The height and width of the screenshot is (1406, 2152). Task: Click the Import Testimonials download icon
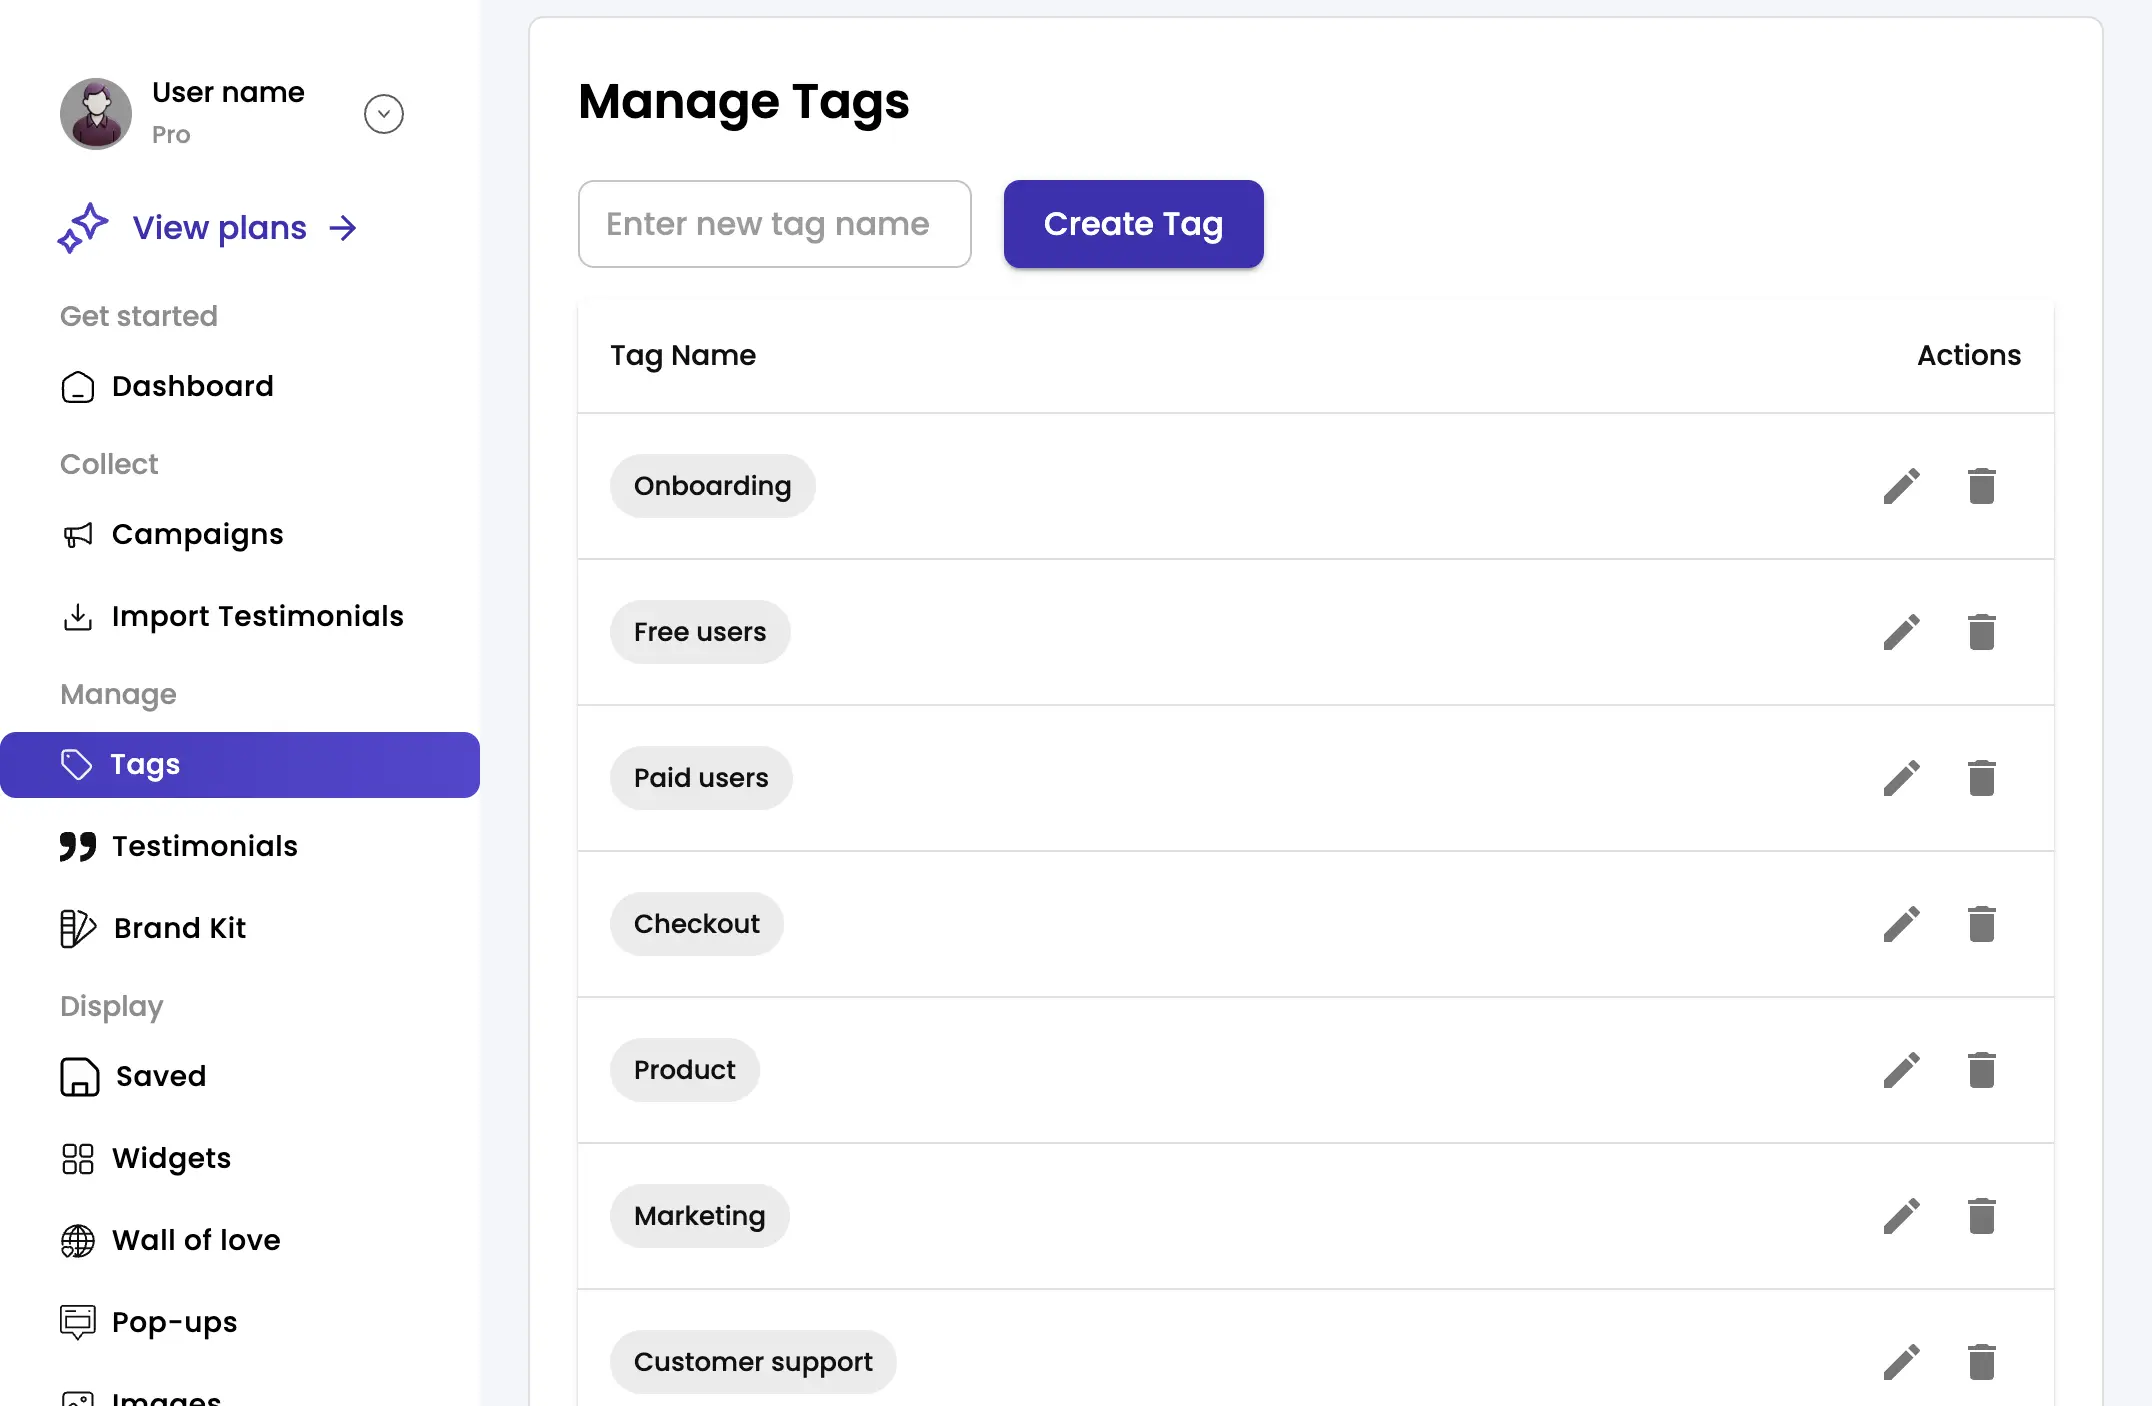tap(78, 617)
